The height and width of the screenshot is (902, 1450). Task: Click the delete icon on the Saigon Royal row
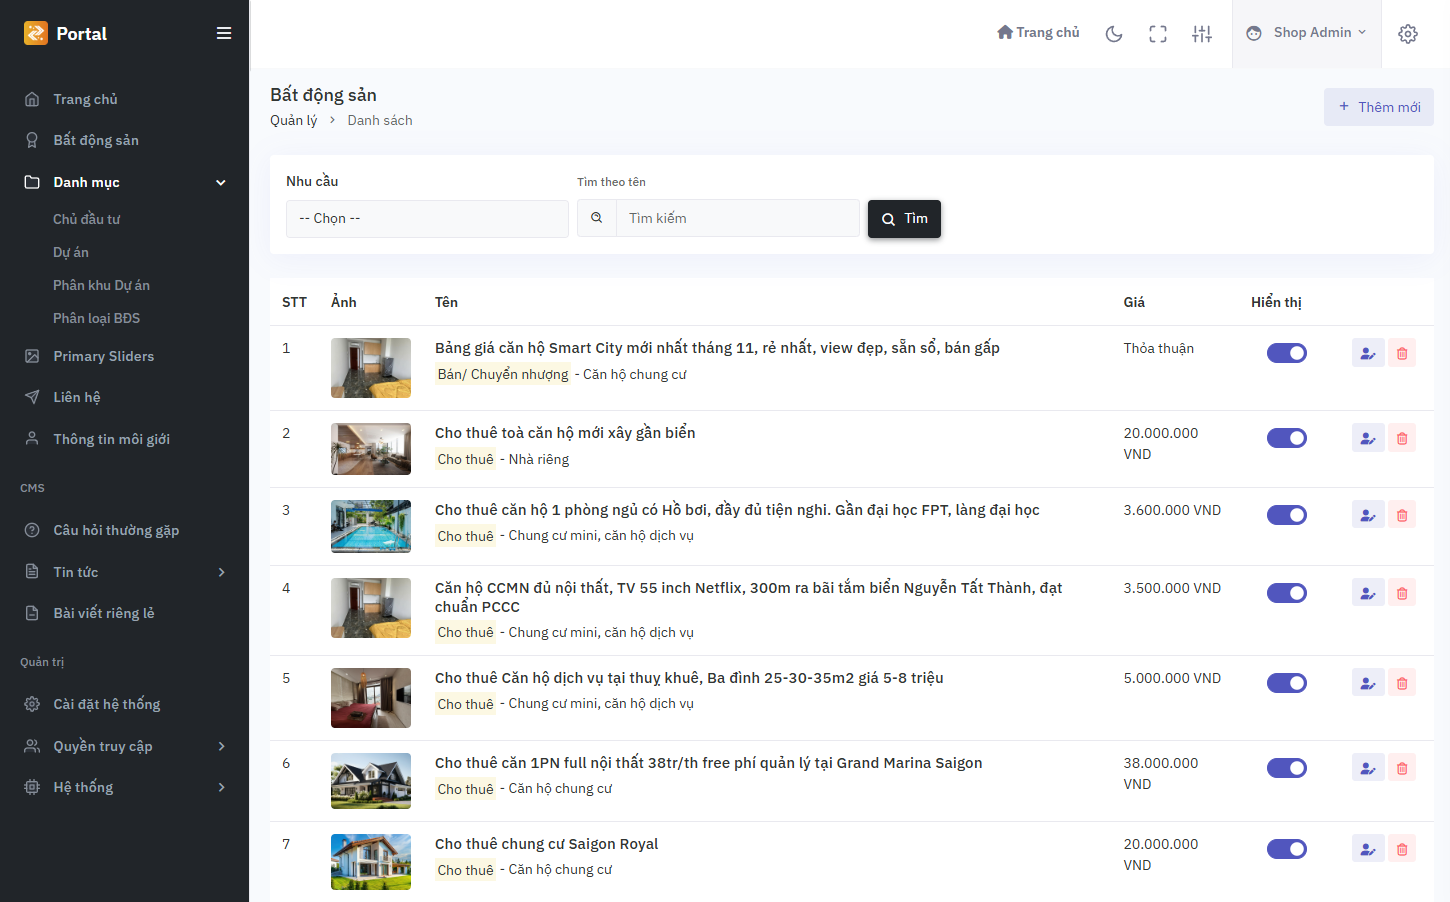pyautogui.click(x=1402, y=848)
